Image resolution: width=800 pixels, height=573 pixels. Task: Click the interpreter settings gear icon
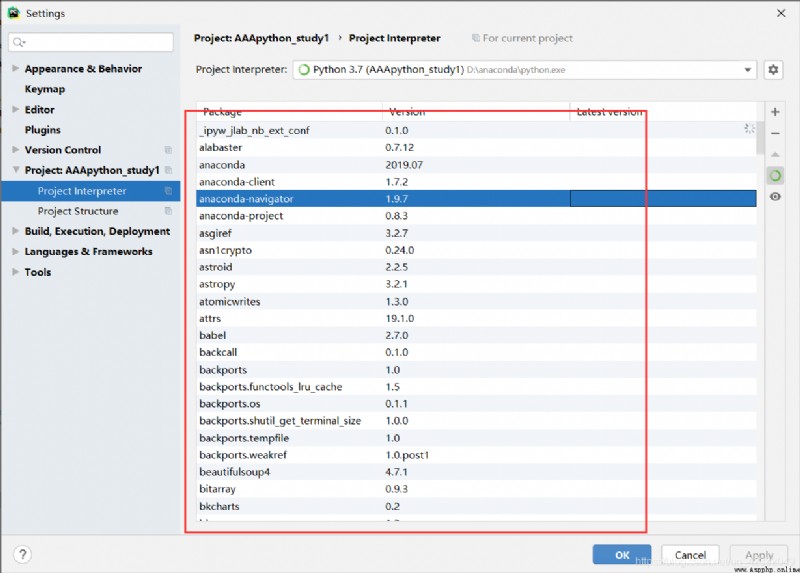pos(773,69)
